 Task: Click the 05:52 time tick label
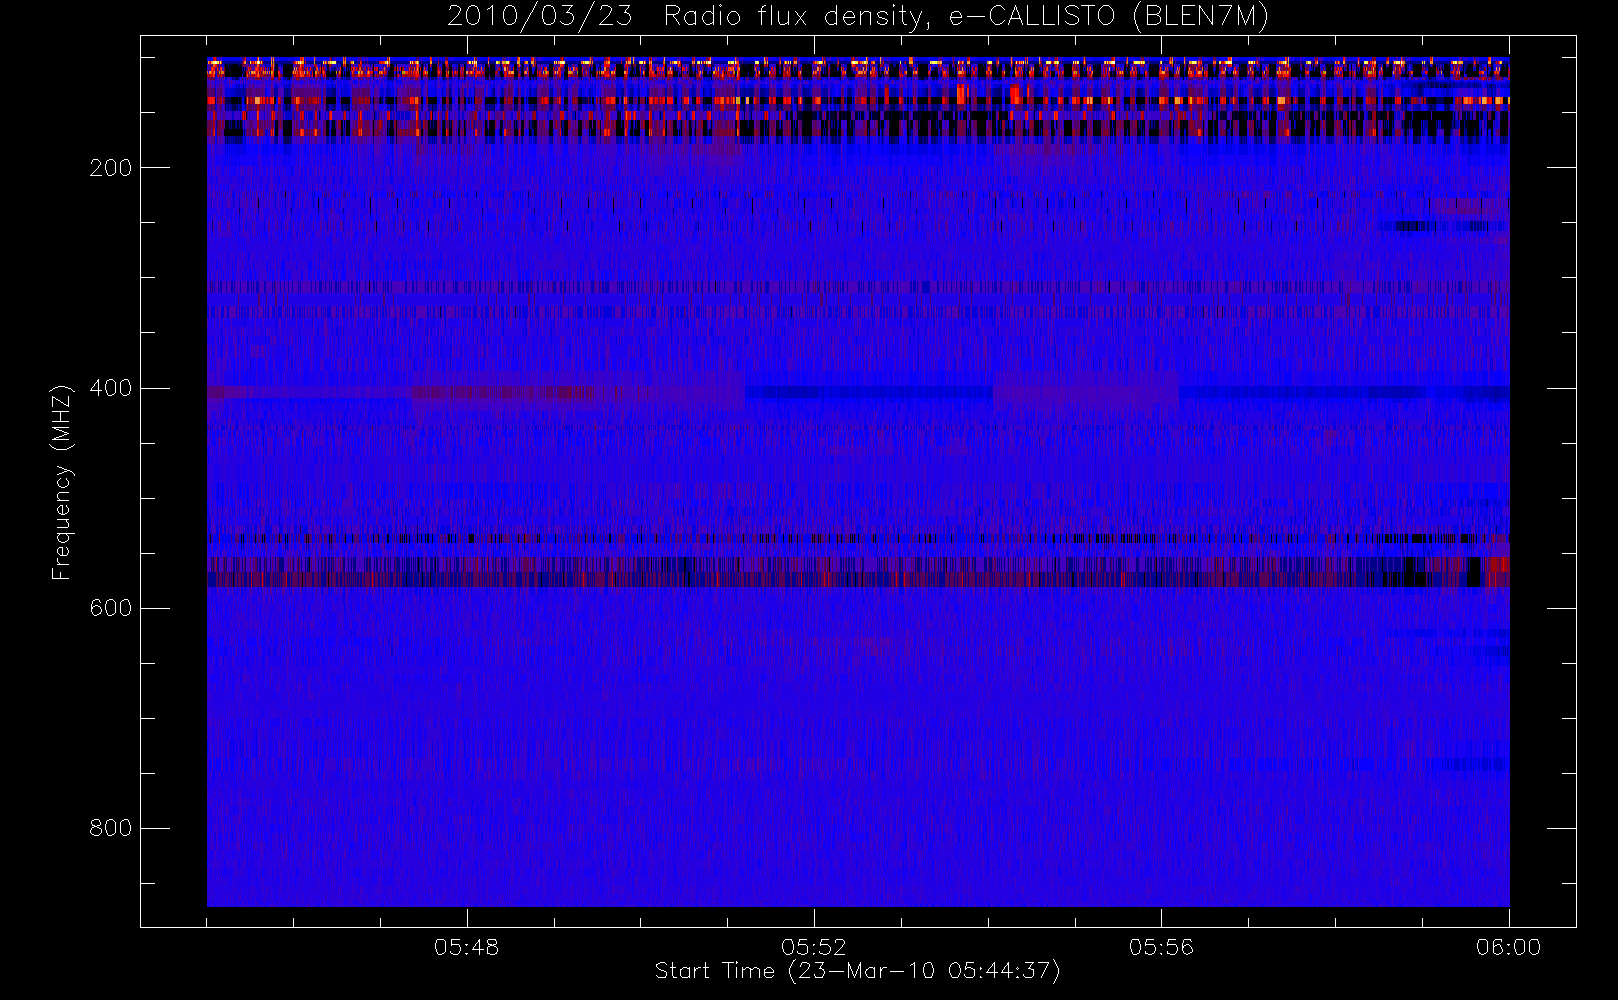point(814,947)
